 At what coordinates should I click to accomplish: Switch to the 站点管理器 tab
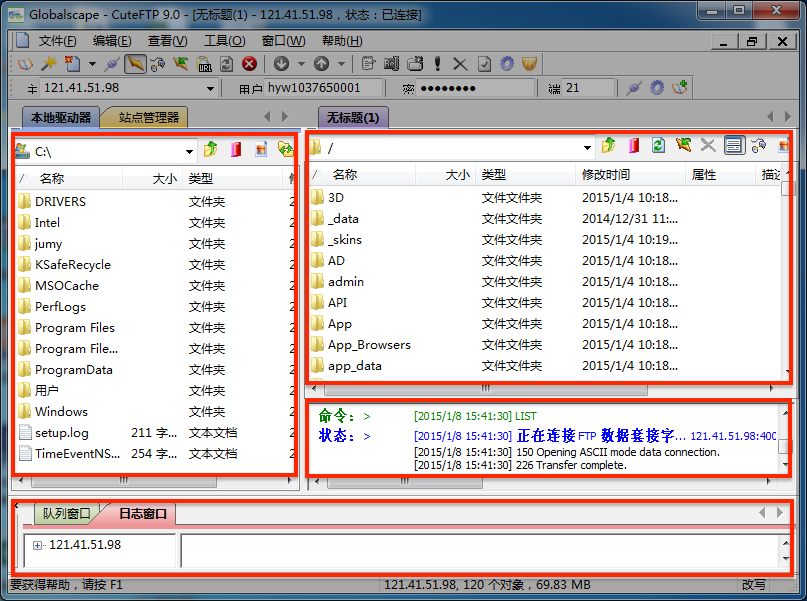click(148, 117)
